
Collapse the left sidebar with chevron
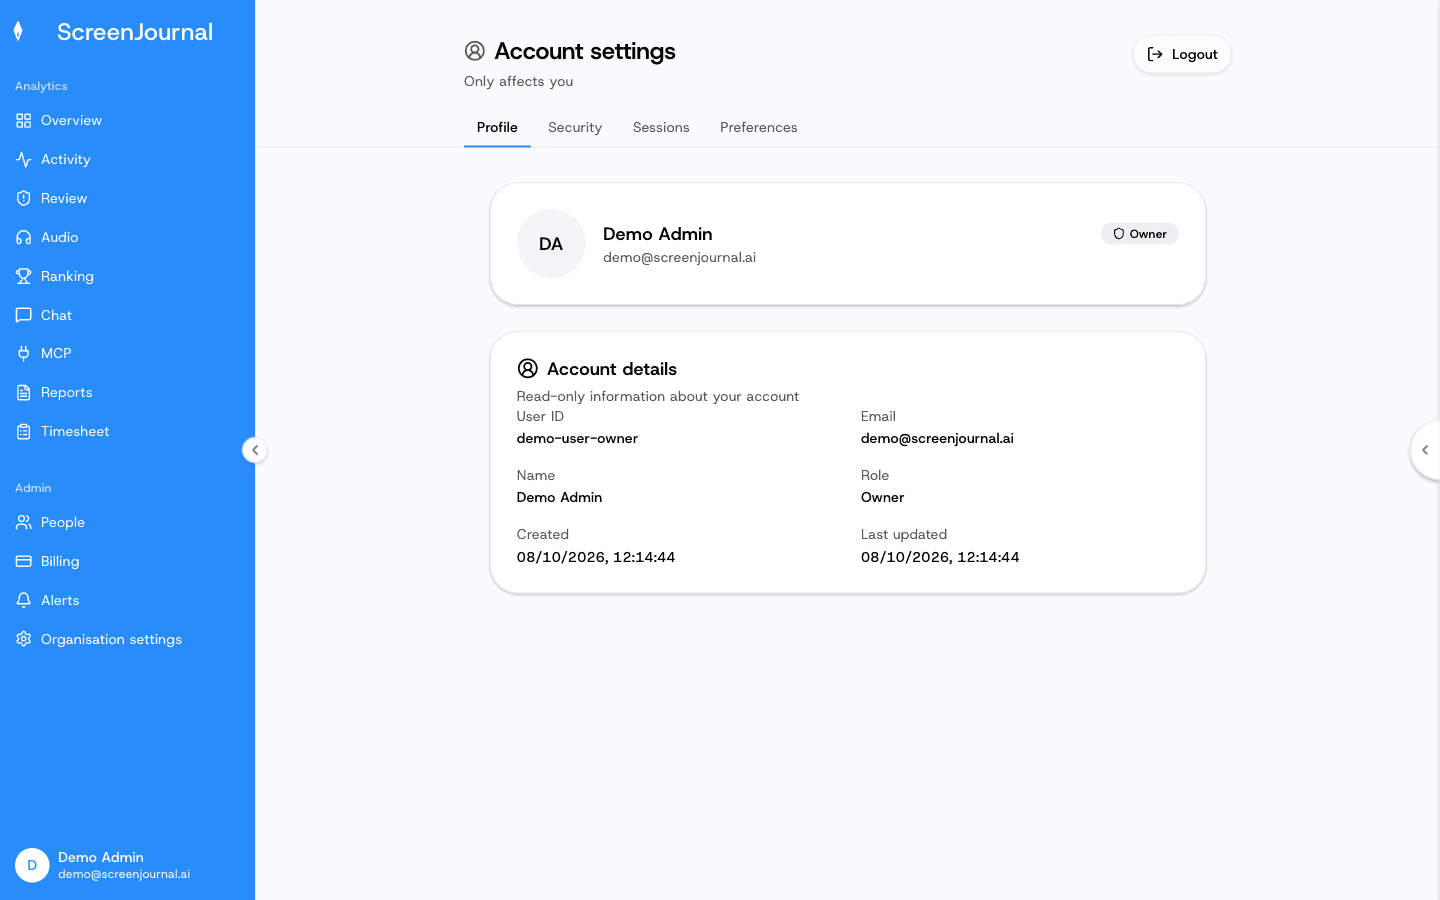click(255, 450)
